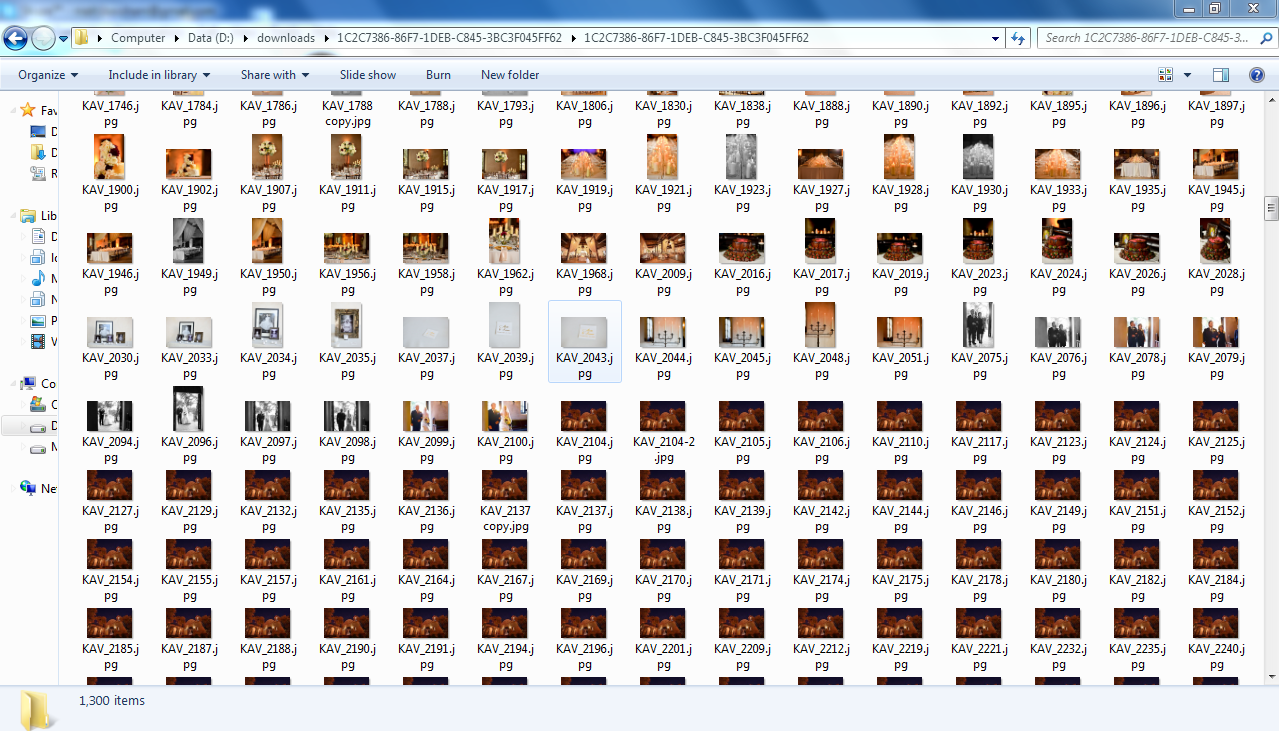1279x731 pixels.
Task: Click the Favorites star in navigation pane
Action: point(27,110)
